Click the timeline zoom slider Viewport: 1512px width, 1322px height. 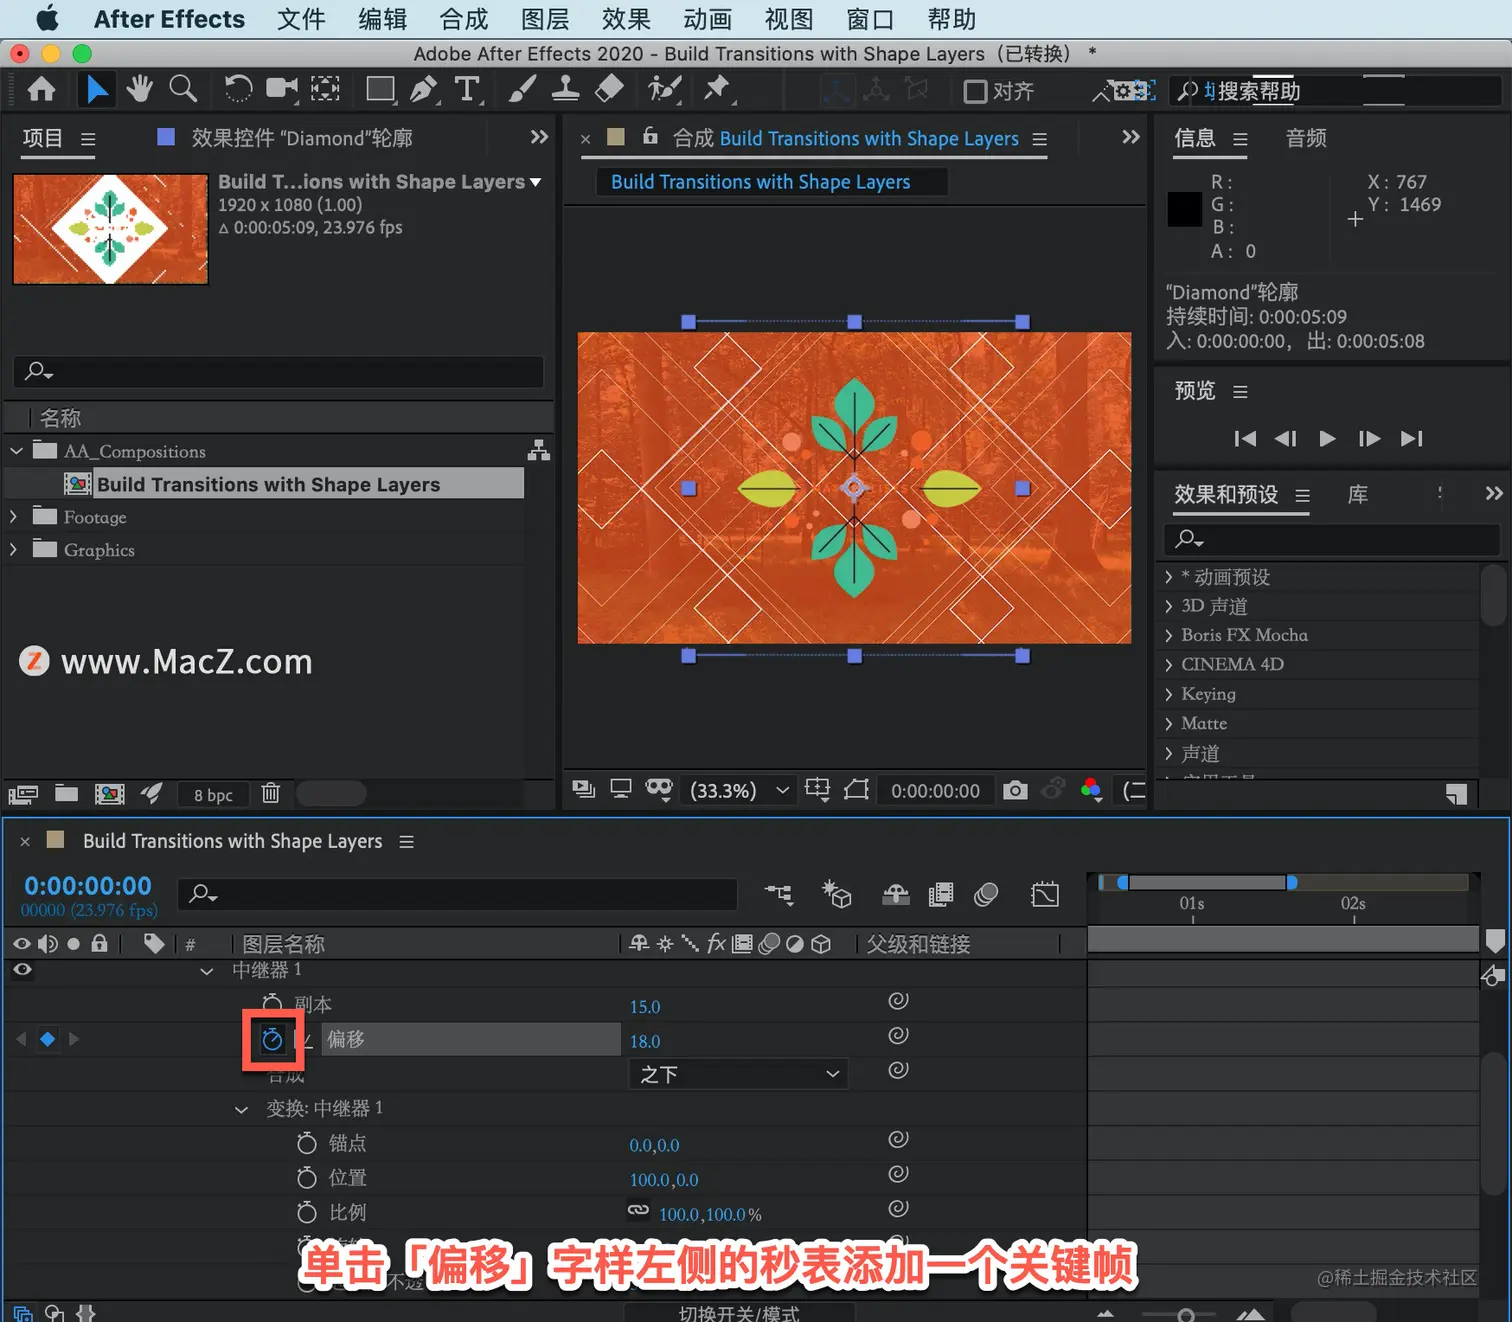click(1186, 1314)
